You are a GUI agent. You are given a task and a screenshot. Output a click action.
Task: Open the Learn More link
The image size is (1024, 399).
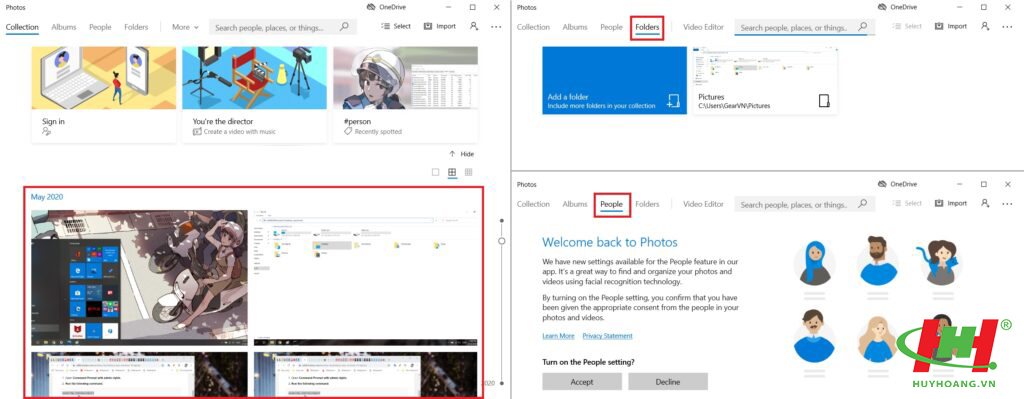coord(558,336)
